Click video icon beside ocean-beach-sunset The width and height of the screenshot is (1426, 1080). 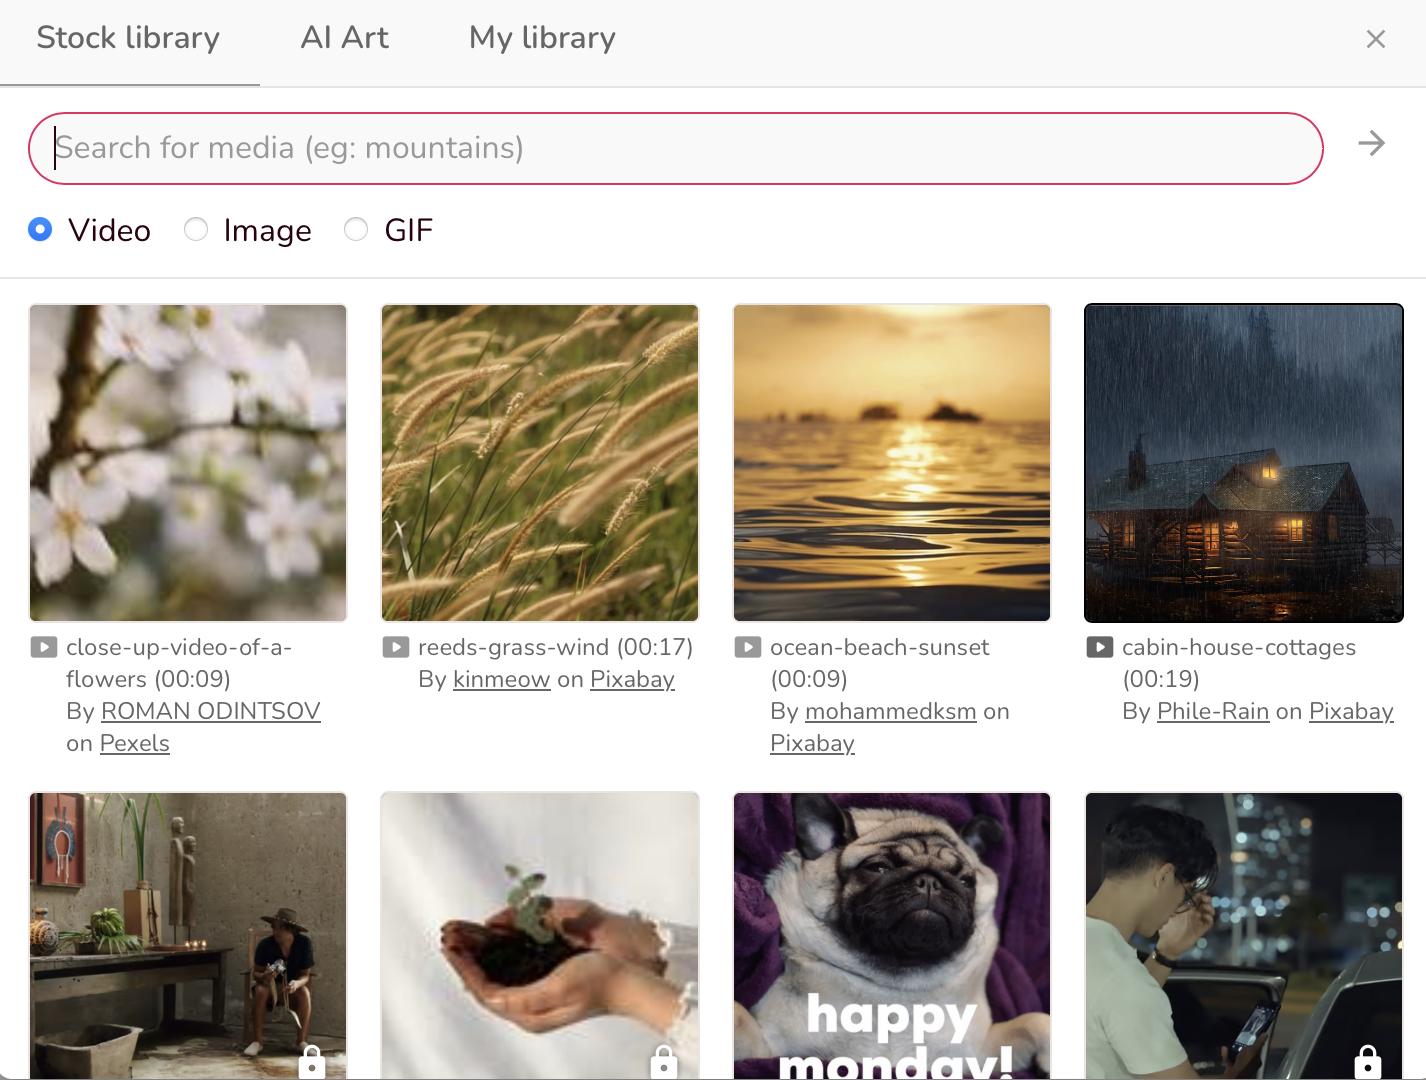[x=748, y=647]
